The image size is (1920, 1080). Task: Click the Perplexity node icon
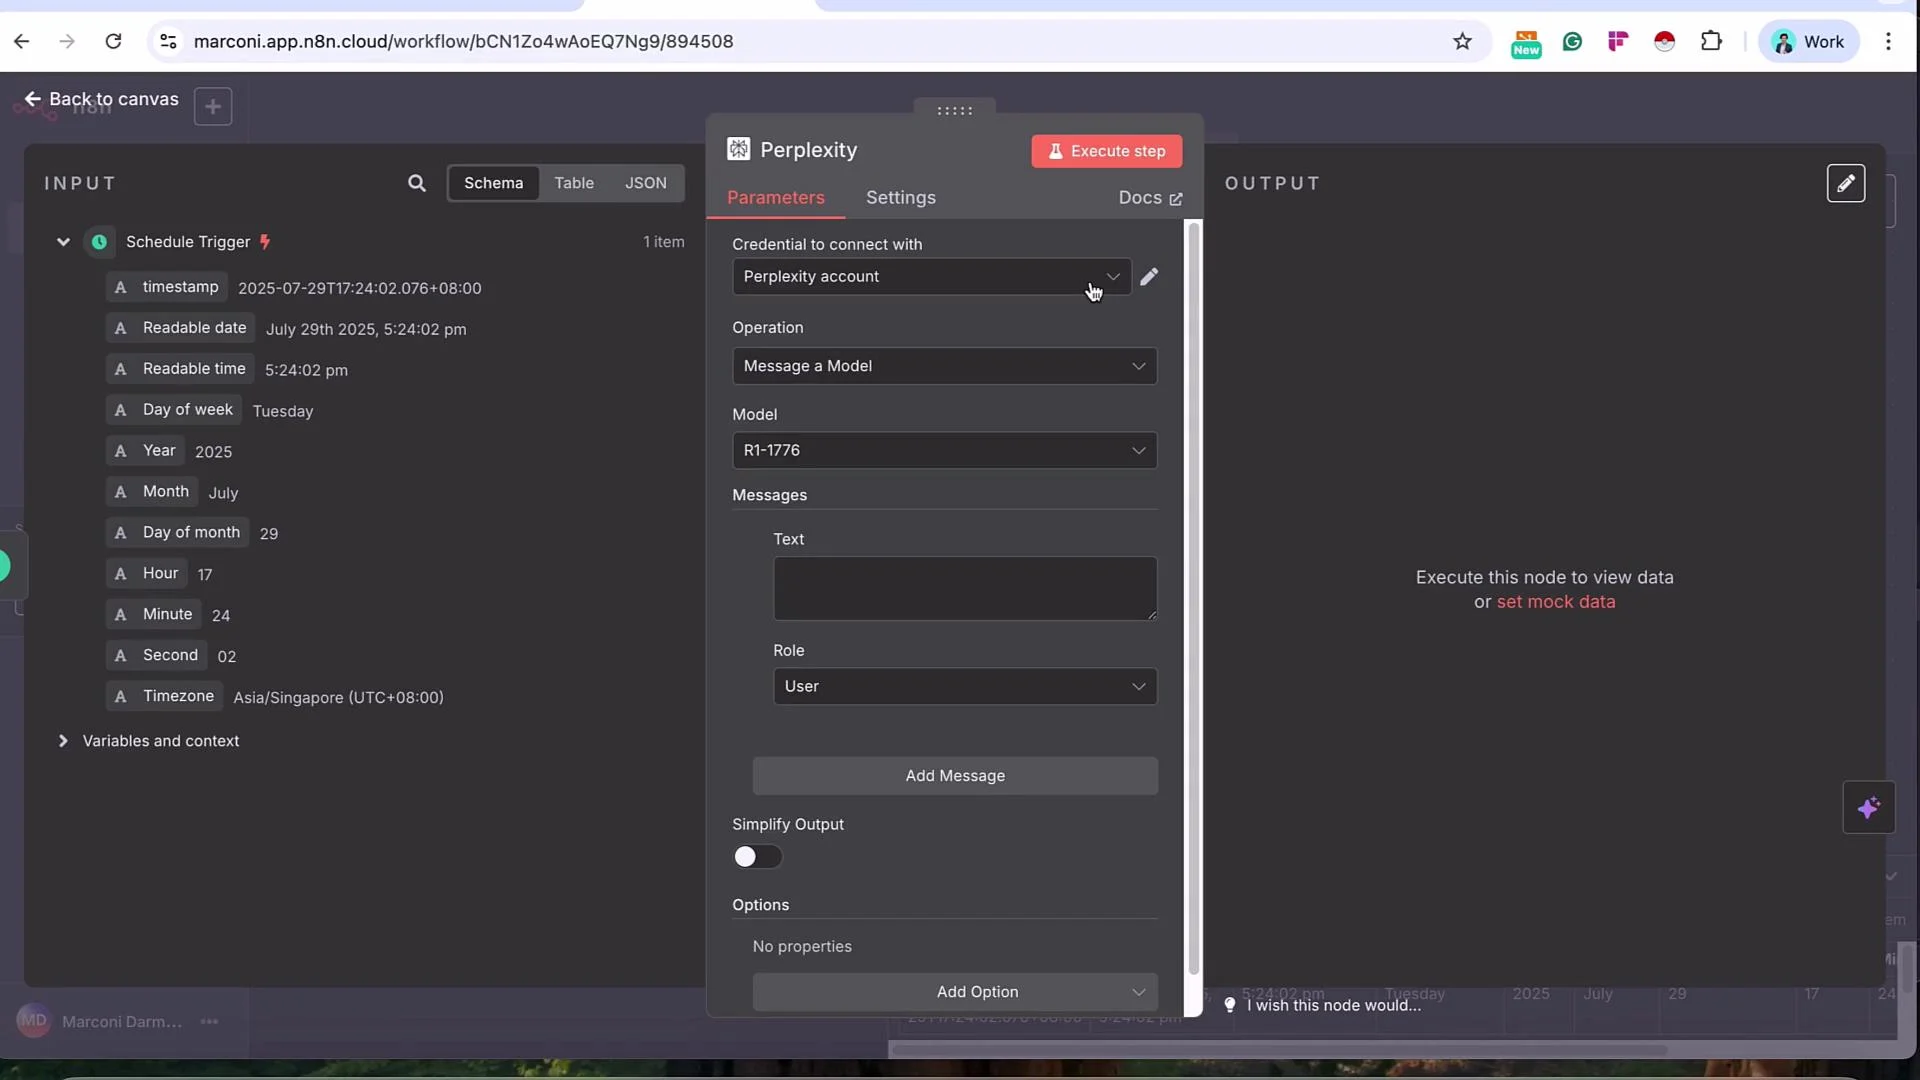(x=738, y=149)
